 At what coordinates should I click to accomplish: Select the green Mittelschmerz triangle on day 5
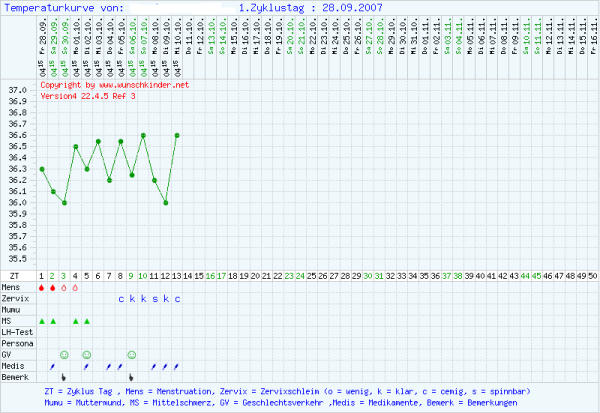tap(87, 321)
